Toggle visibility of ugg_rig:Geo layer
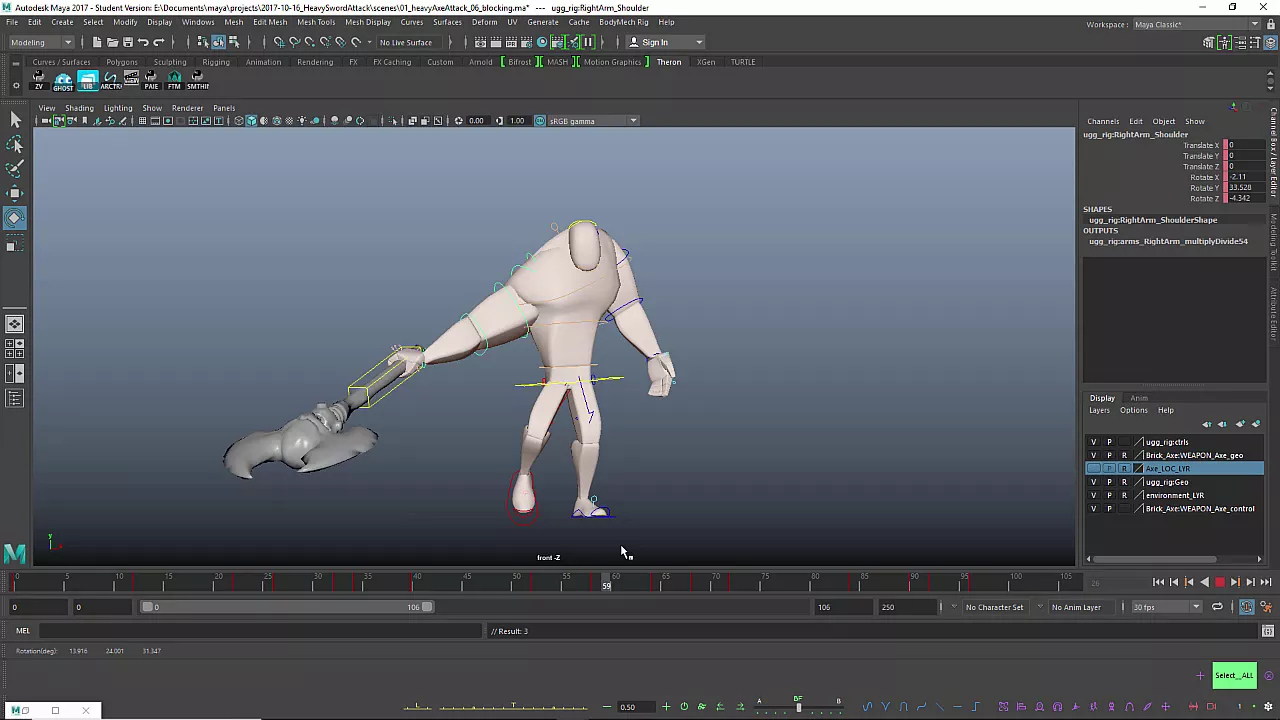 tap(1094, 482)
